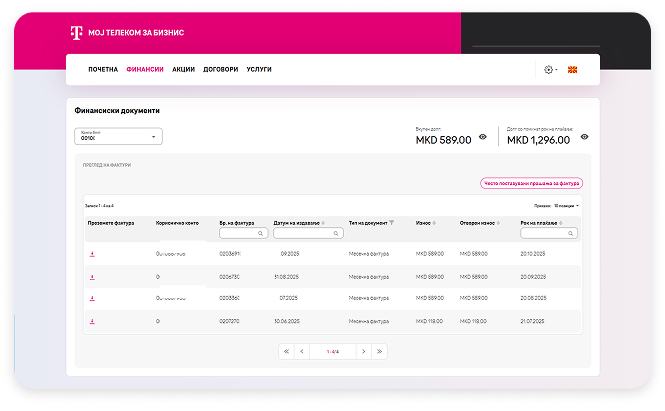Go to previous page of invoices

tap(302, 351)
